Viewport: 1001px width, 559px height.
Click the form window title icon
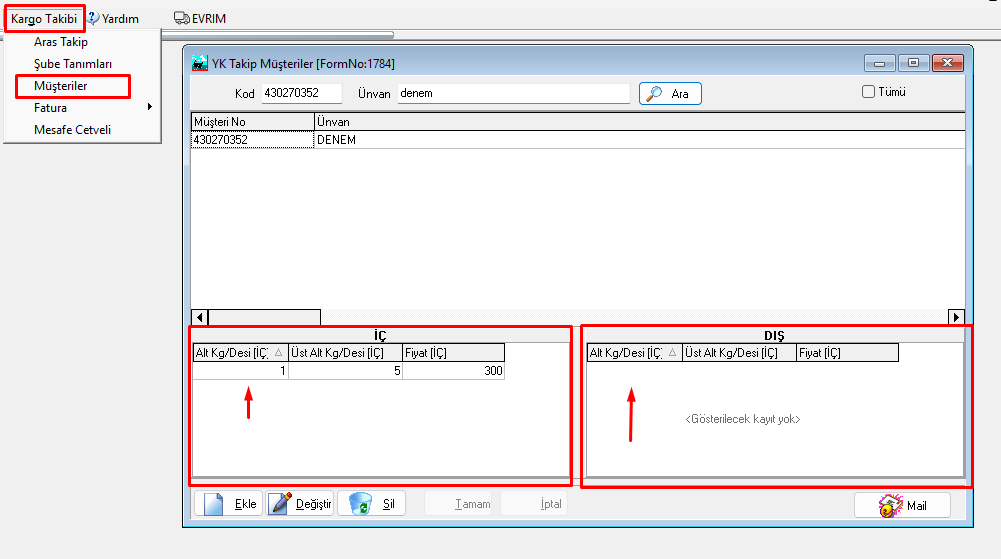(x=200, y=63)
